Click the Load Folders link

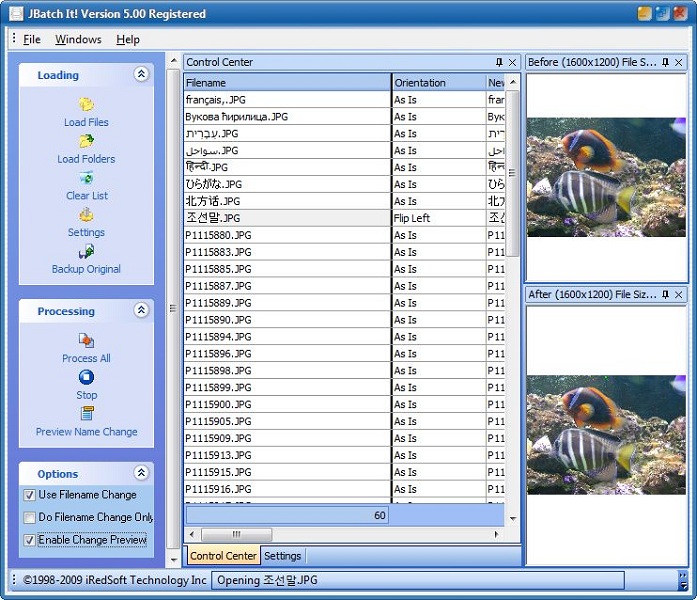[86, 159]
